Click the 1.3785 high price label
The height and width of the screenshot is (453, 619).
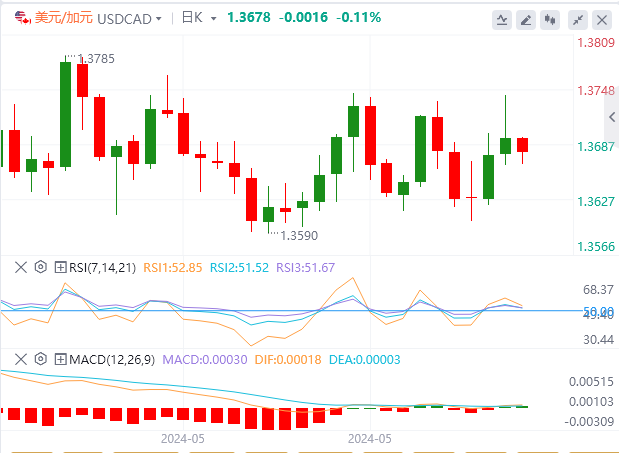[x=96, y=59]
